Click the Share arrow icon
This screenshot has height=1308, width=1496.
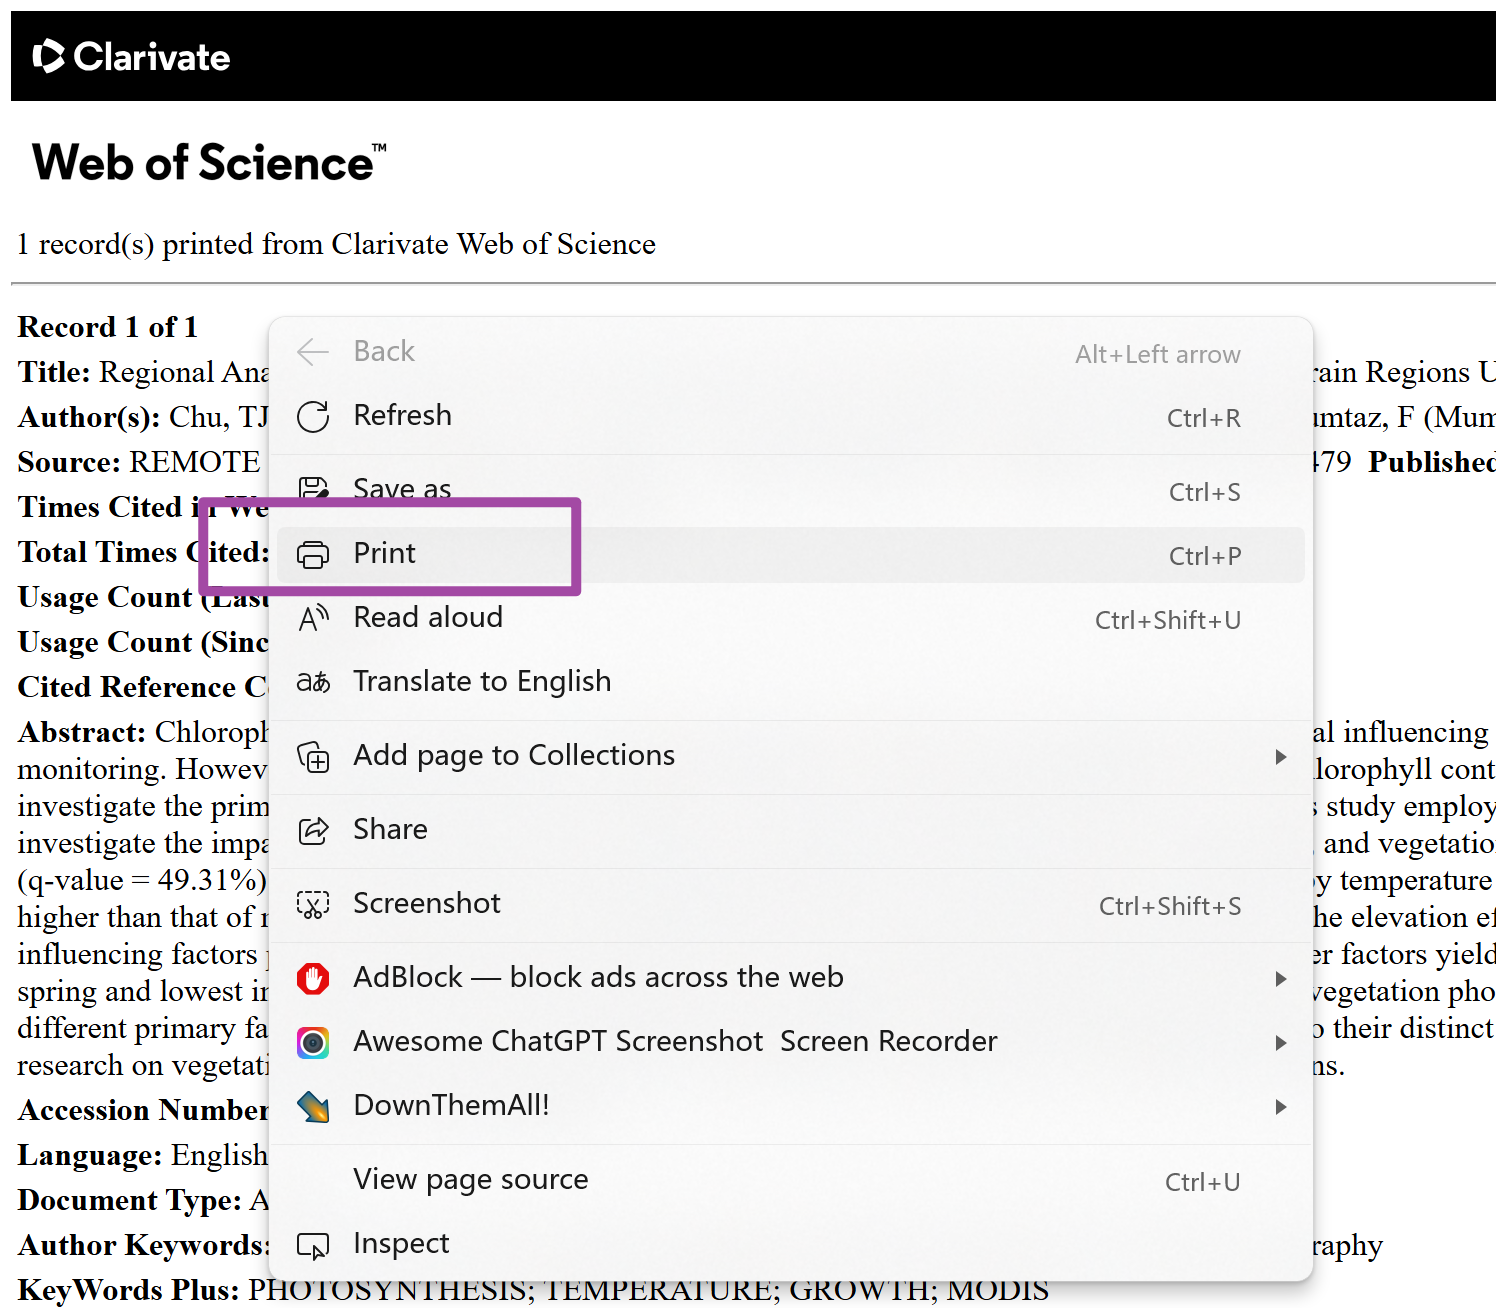point(313,830)
